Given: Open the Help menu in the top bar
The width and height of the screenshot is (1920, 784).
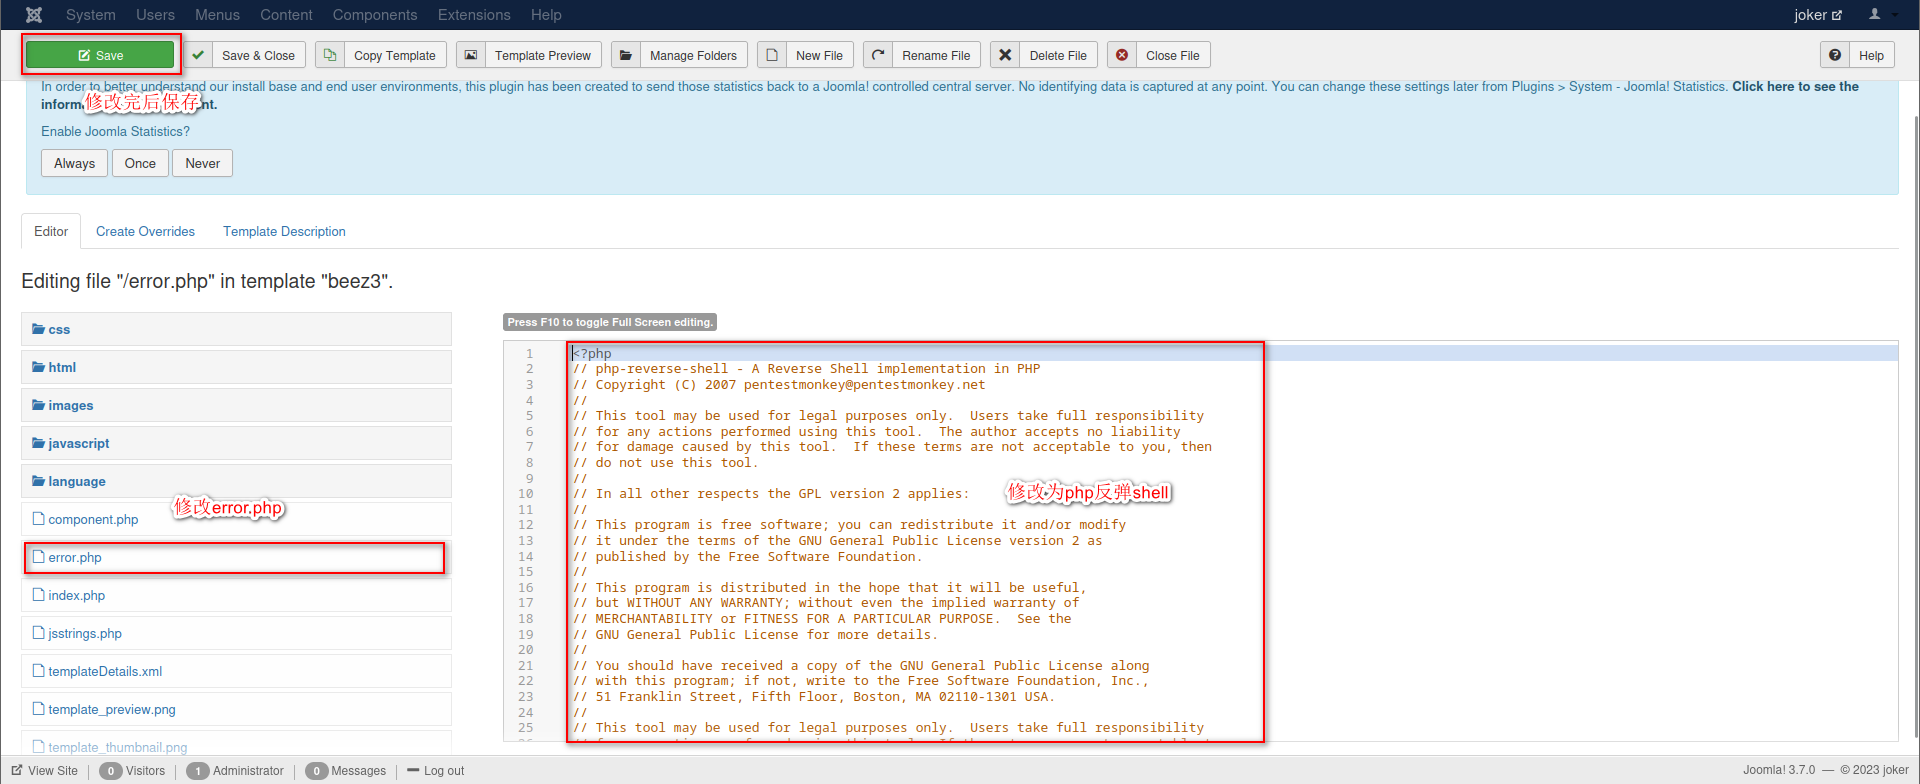Looking at the screenshot, I should (546, 15).
